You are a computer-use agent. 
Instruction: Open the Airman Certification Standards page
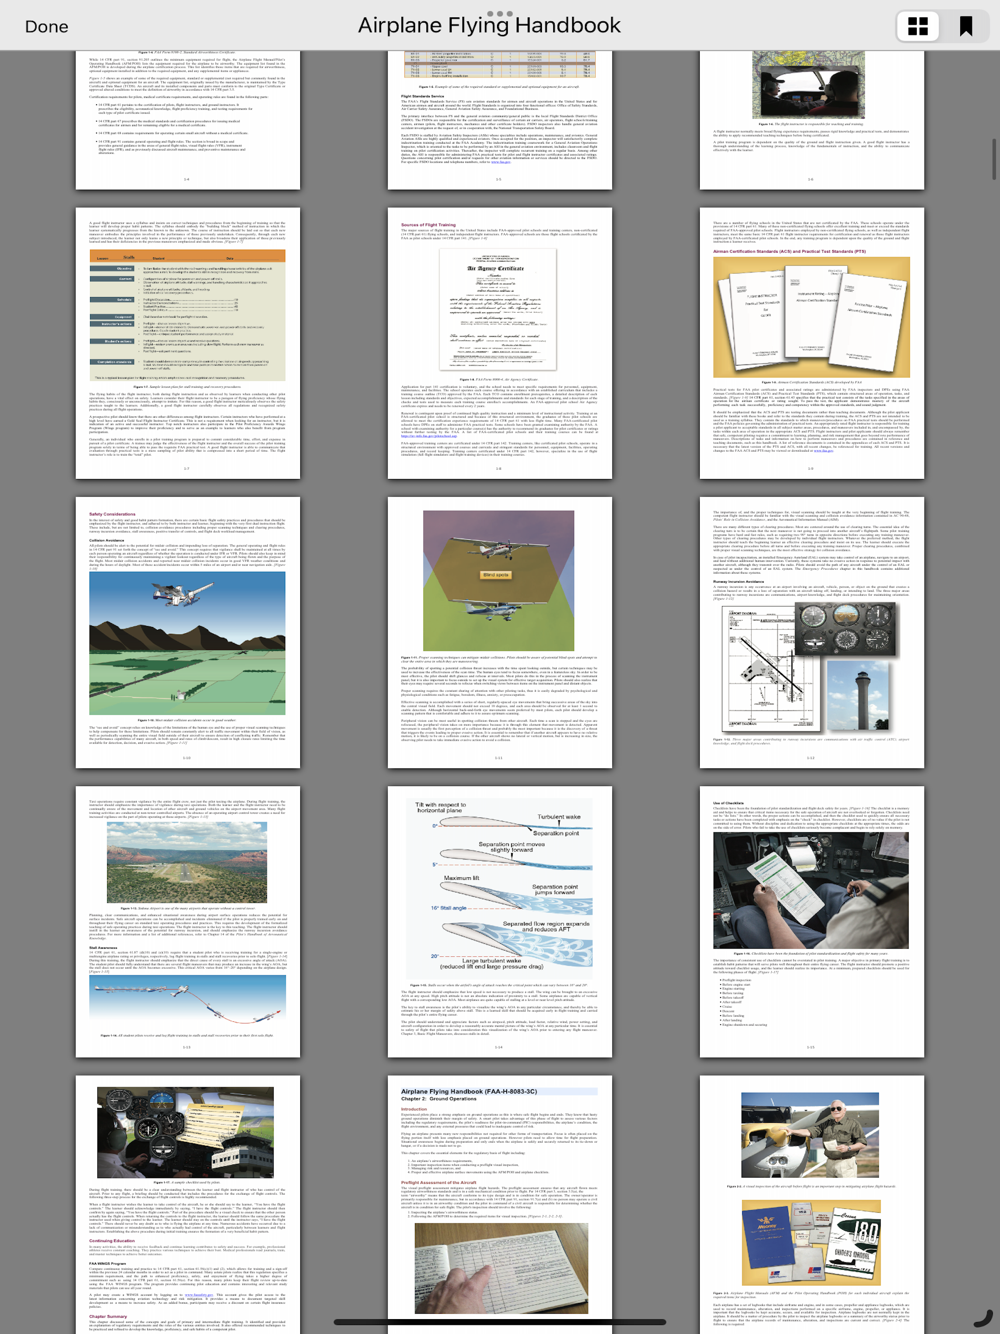tap(812, 343)
